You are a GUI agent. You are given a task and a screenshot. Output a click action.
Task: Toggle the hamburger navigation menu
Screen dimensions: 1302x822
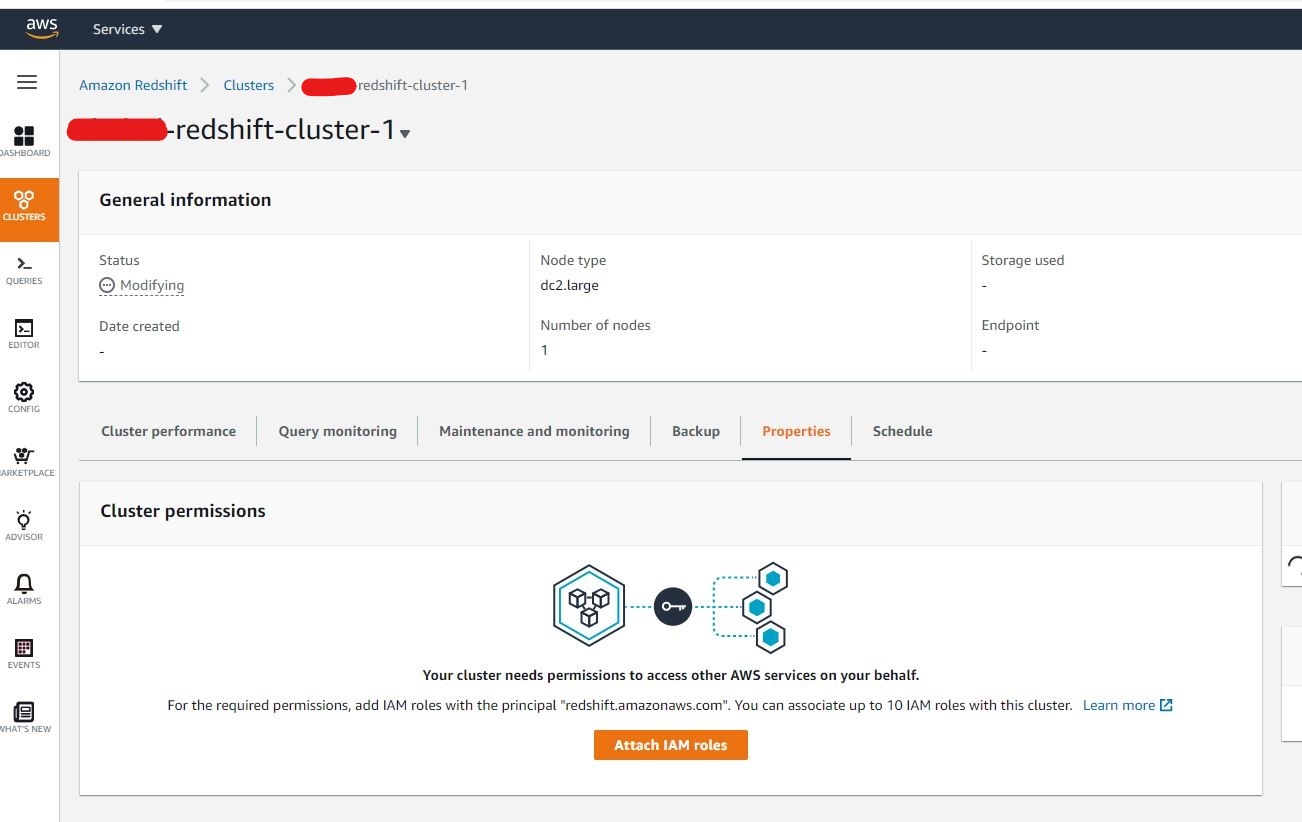click(x=27, y=83)
